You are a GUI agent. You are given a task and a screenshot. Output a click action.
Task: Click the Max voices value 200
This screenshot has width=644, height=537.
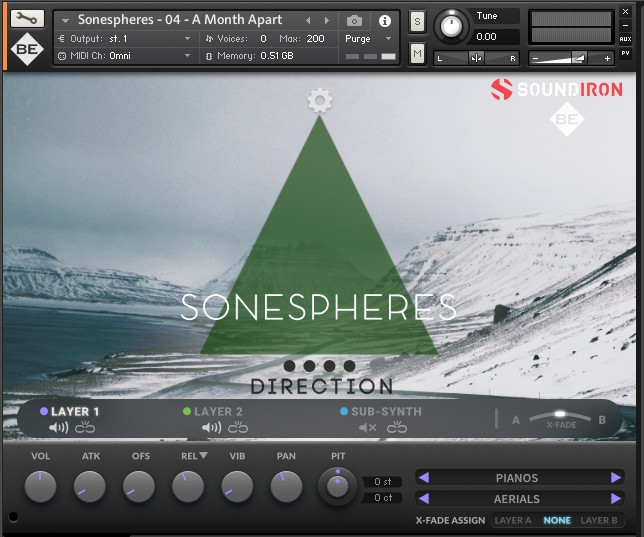315,39
